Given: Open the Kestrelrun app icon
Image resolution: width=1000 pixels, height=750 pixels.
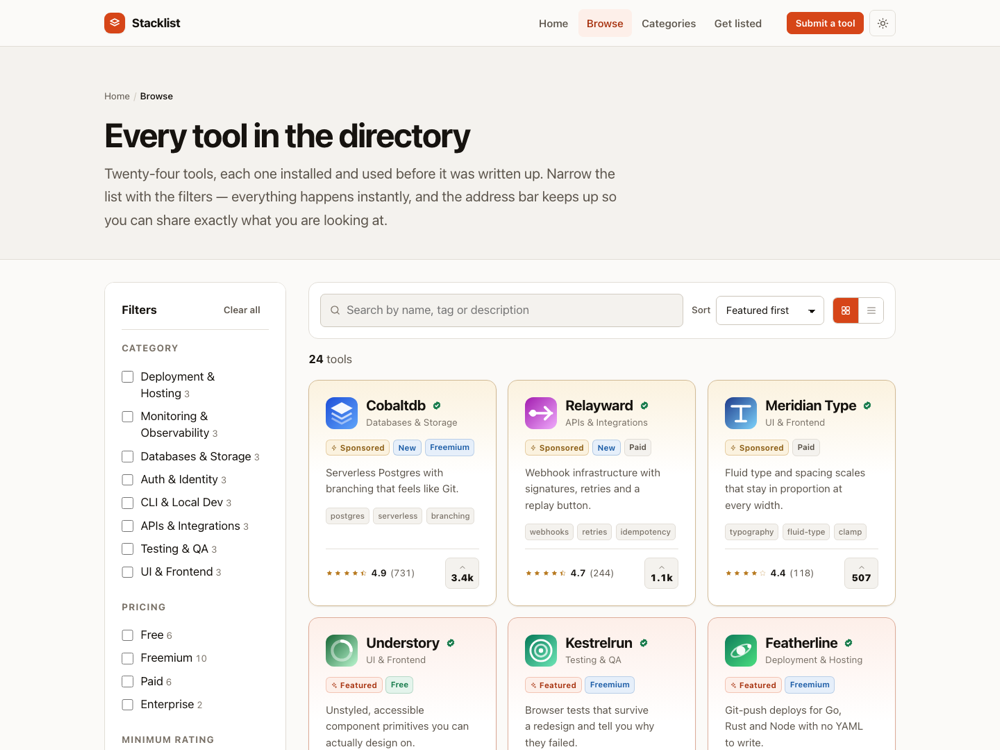Looking at the screenshot, I should tap(541, 651).
